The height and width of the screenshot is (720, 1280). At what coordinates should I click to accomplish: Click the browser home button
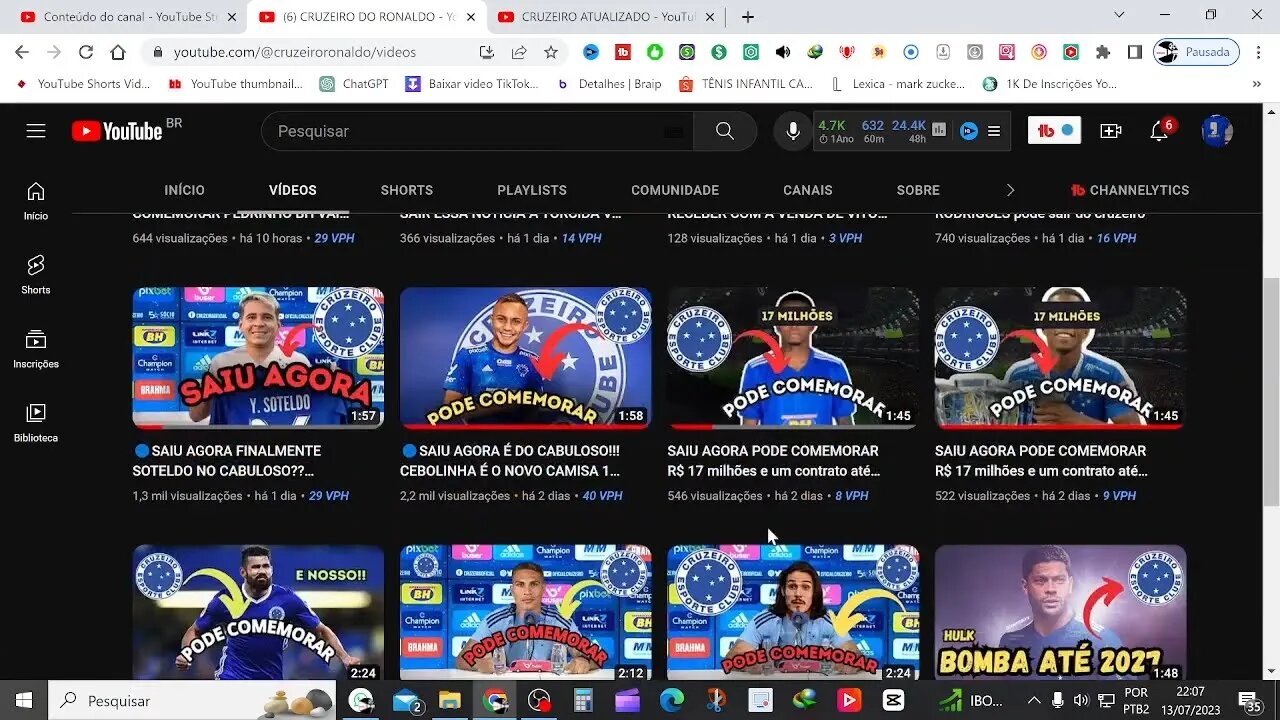[x=118, y=52]
